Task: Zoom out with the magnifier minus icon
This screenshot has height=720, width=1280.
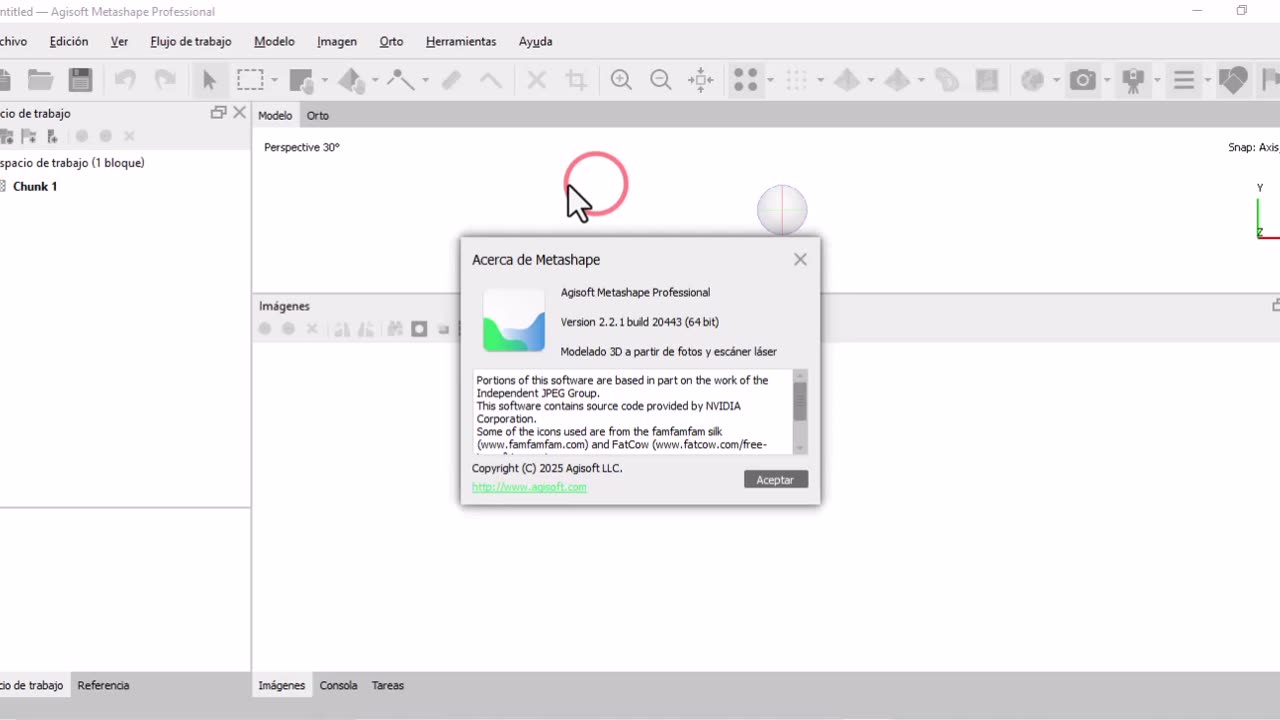Action: tap(661, 80)
